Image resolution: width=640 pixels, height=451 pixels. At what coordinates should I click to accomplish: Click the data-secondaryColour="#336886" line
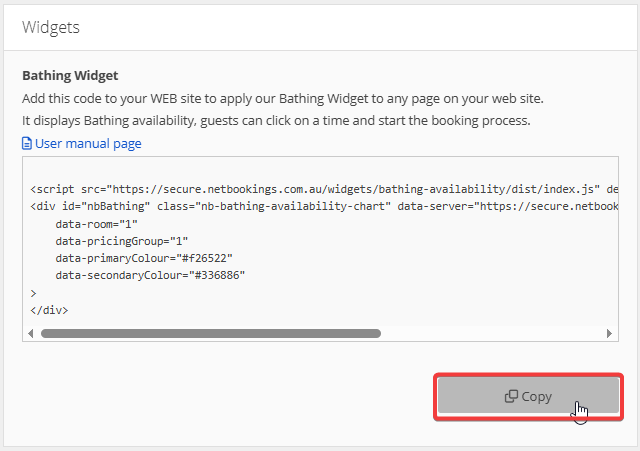pyautogui.click(x=150, y=275)
